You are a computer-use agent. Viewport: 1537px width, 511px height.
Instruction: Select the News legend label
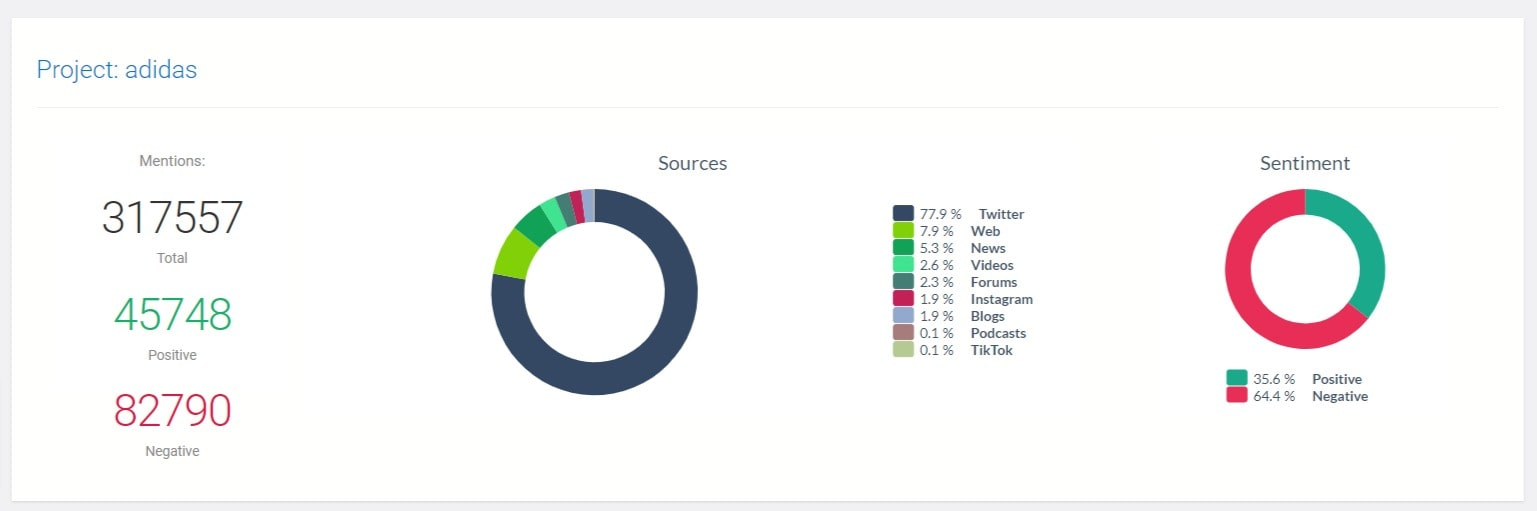point(988,248)
